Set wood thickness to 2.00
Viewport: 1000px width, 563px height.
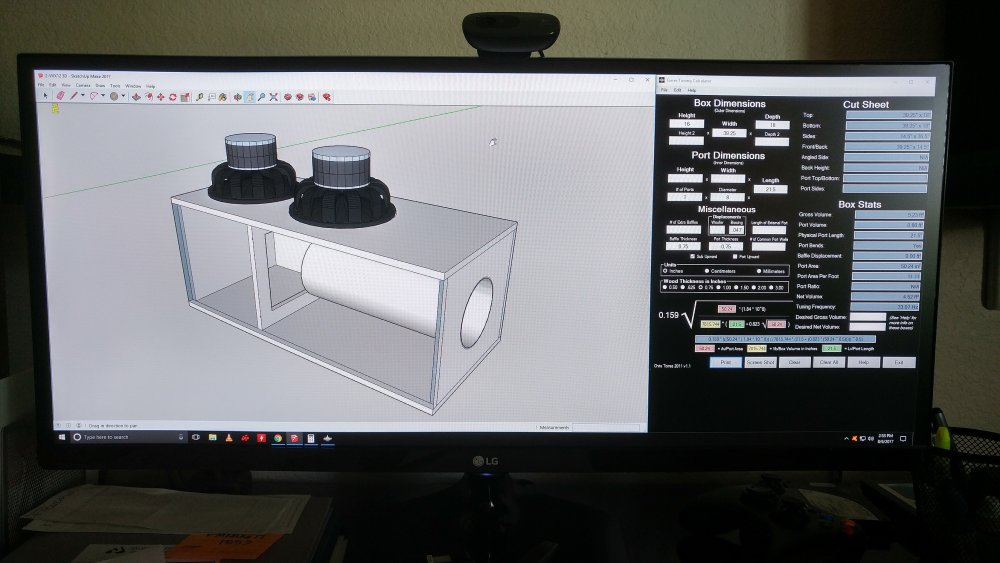[x=753, y=287]
